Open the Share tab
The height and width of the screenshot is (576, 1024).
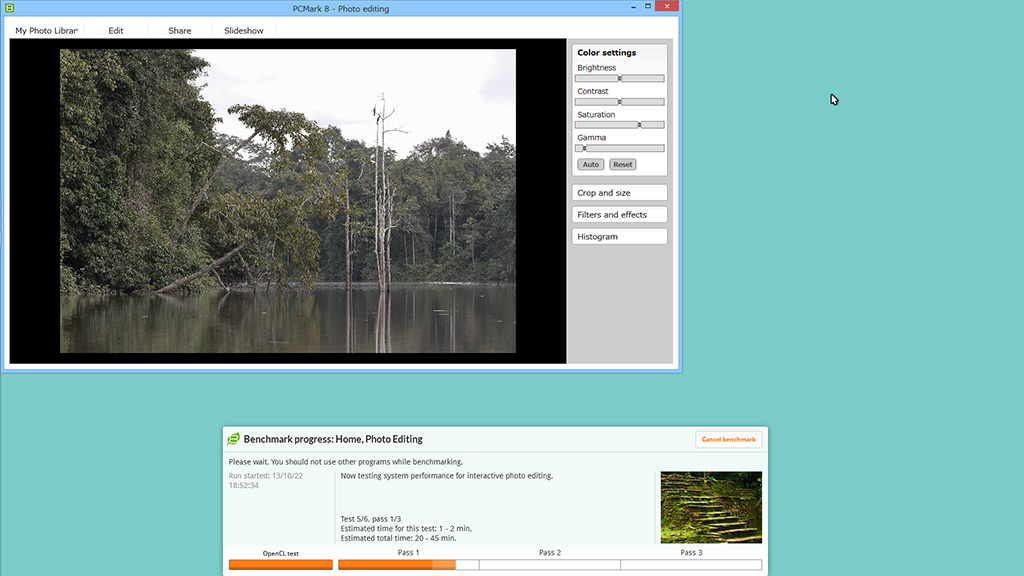(180, 31)
